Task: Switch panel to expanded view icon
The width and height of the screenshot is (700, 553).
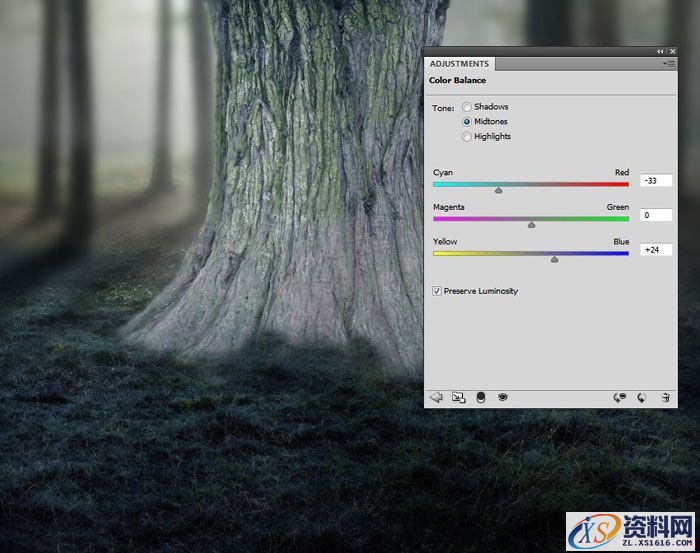Action: (458, 397)
